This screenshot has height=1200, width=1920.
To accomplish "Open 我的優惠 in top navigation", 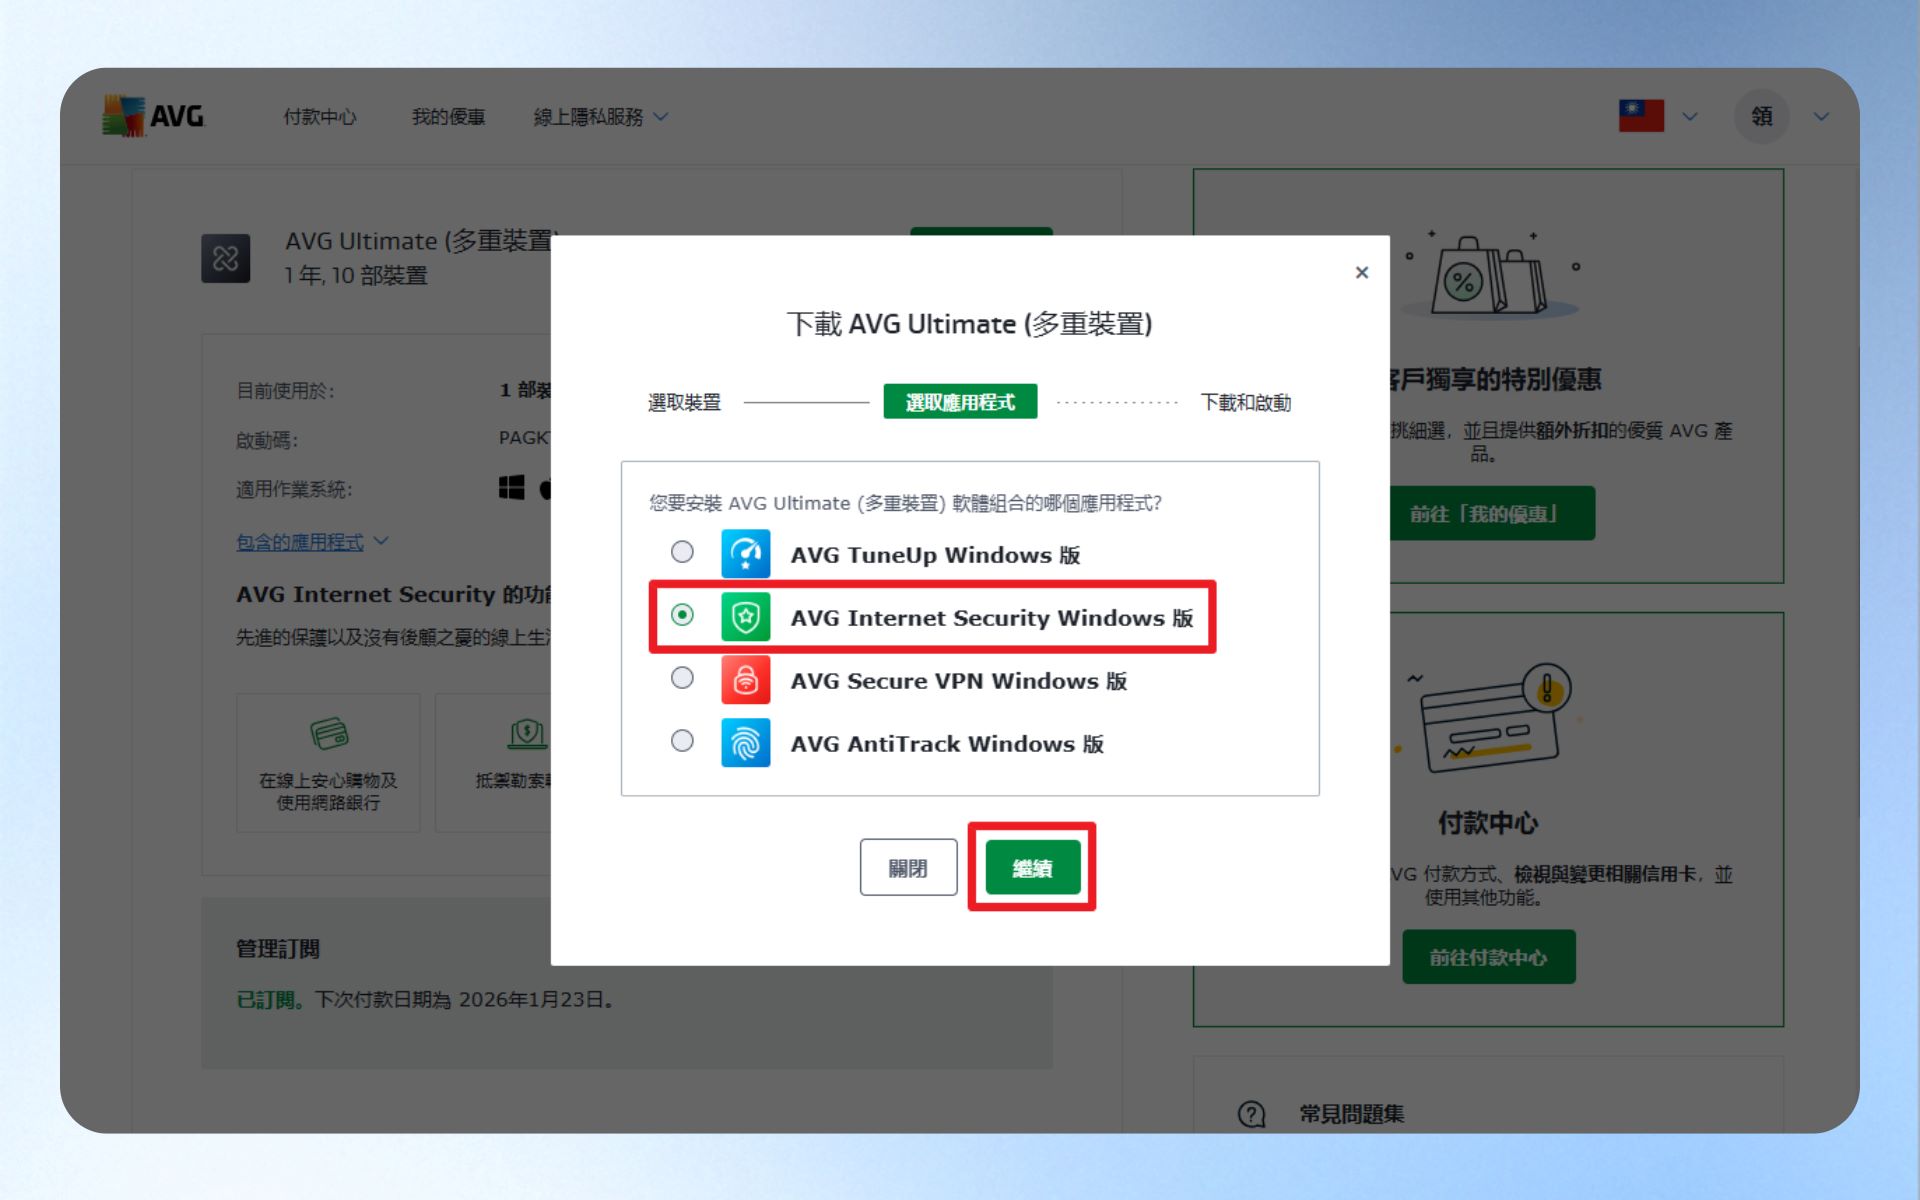I will coord(448,117).
